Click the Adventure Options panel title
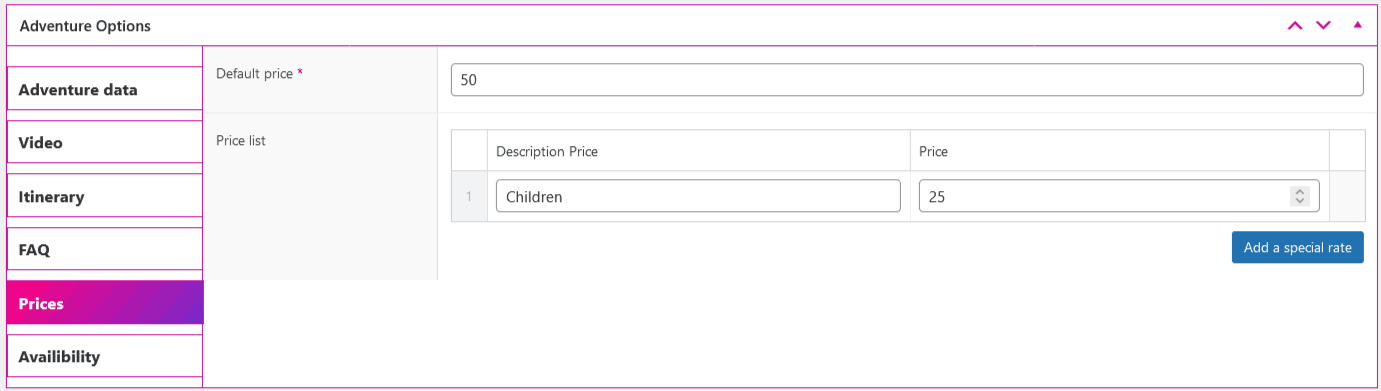The width and height of the screenshot is (1381, 391). click(x=85, y=26)
